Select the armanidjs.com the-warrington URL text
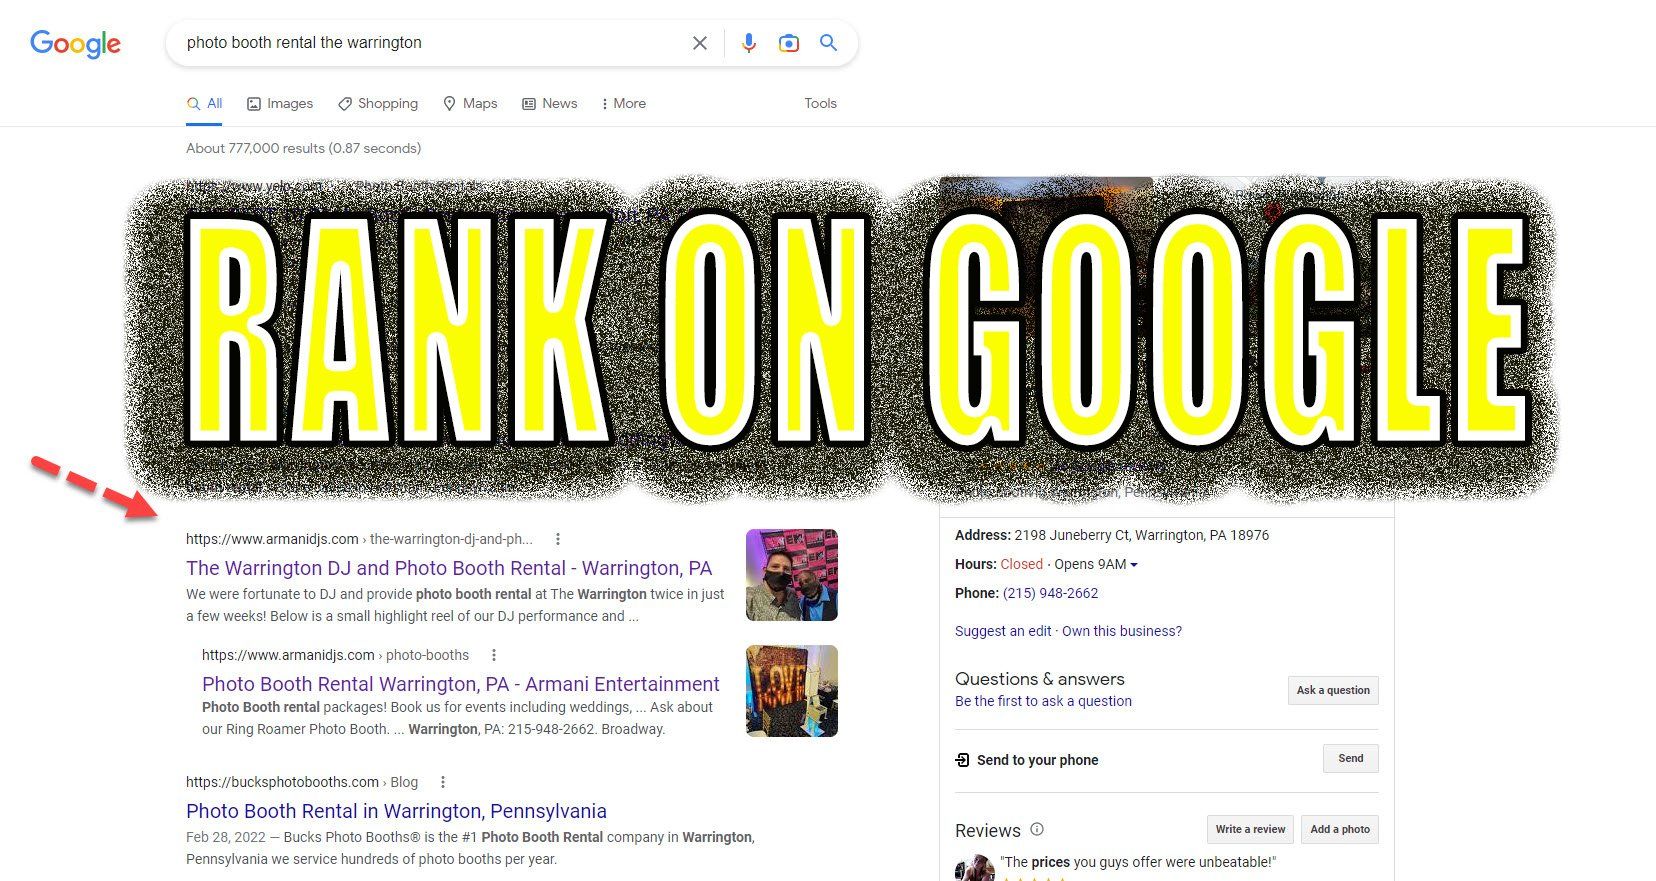Viewport: 1656px width, 881px height. (360, 539)
